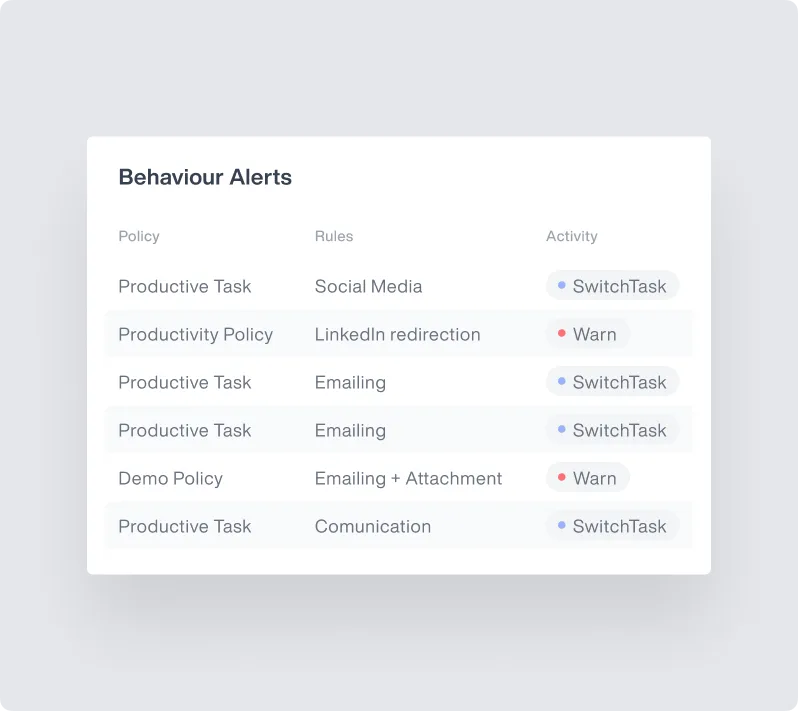This screenshot has height=711, width=798.
Task: Click the Warn badge for Demo Policy
Action: (588, 477)
